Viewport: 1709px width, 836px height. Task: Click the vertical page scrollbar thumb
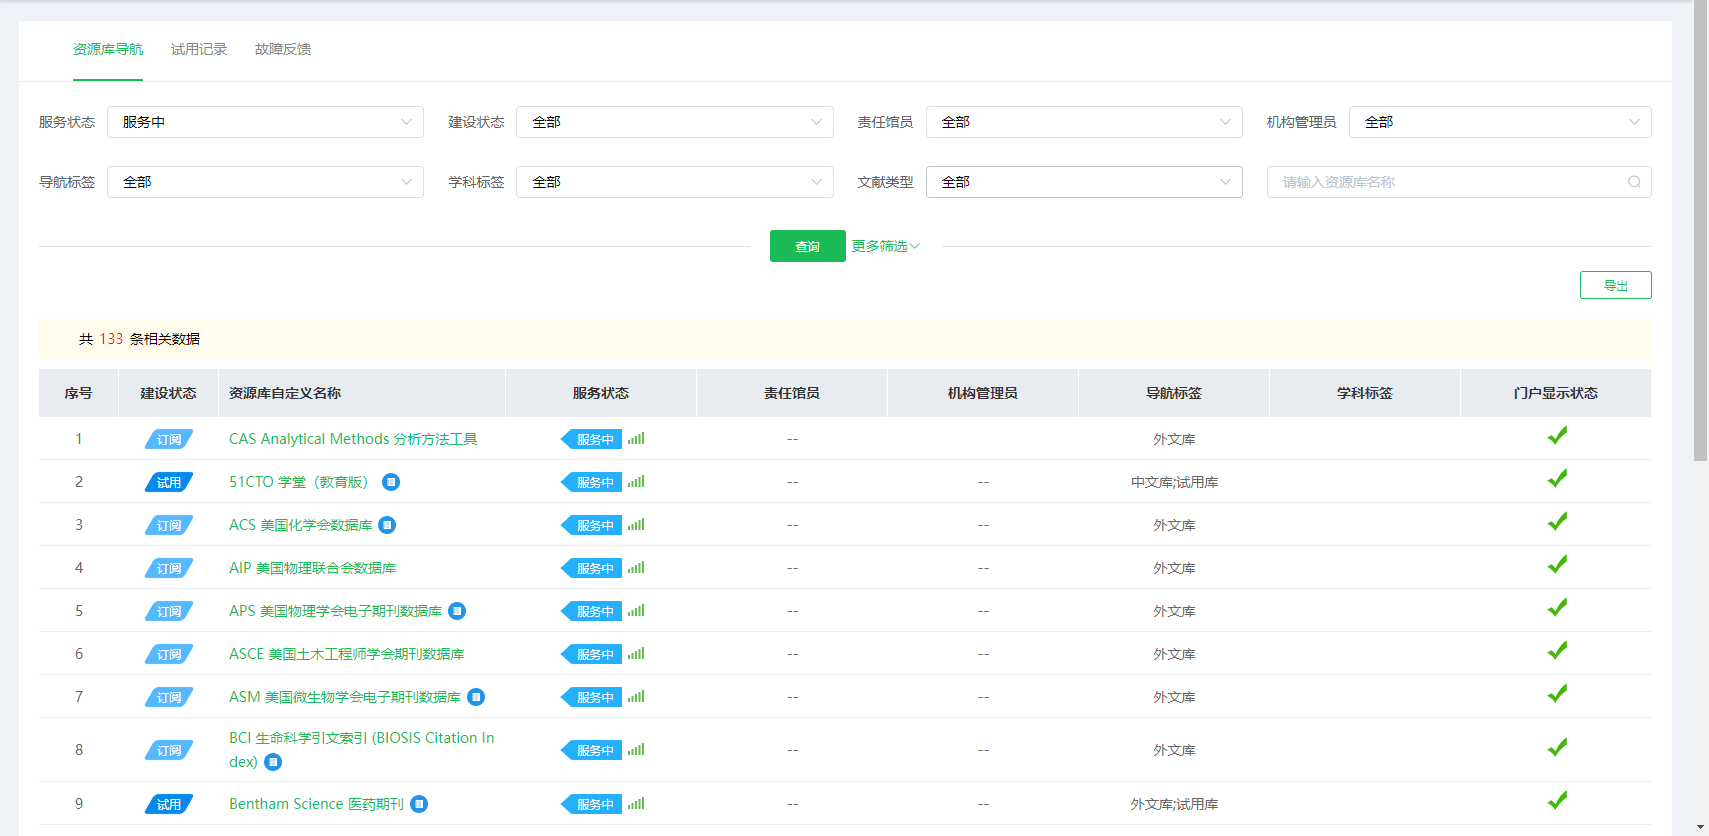click(1700, 230)
